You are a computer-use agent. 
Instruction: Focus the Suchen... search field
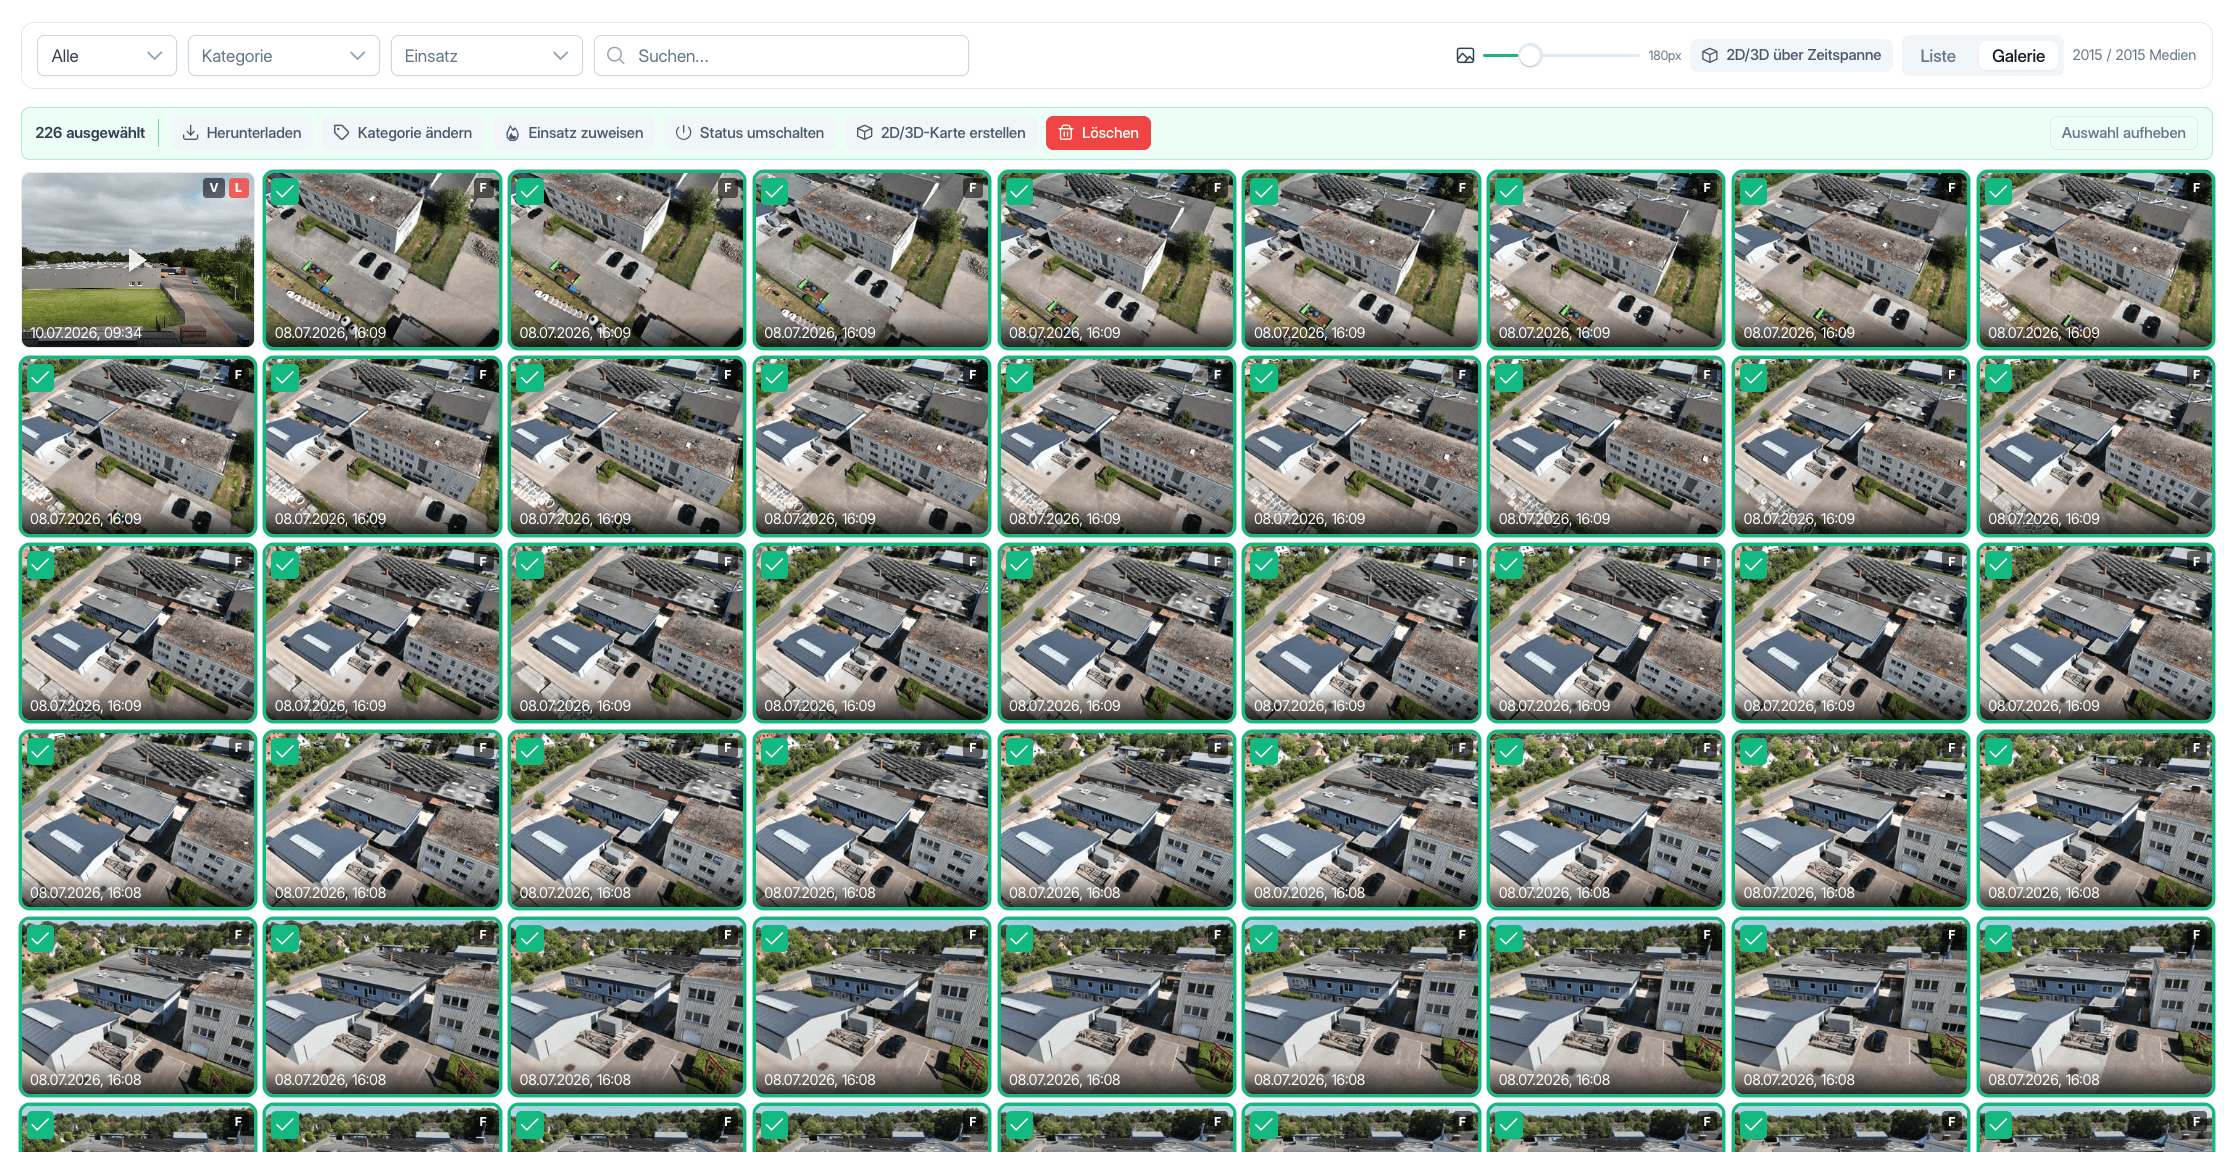781,56
